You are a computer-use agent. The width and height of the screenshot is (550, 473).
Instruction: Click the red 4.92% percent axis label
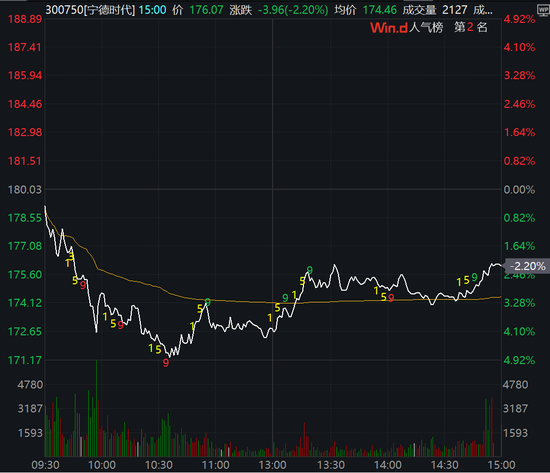519,19
